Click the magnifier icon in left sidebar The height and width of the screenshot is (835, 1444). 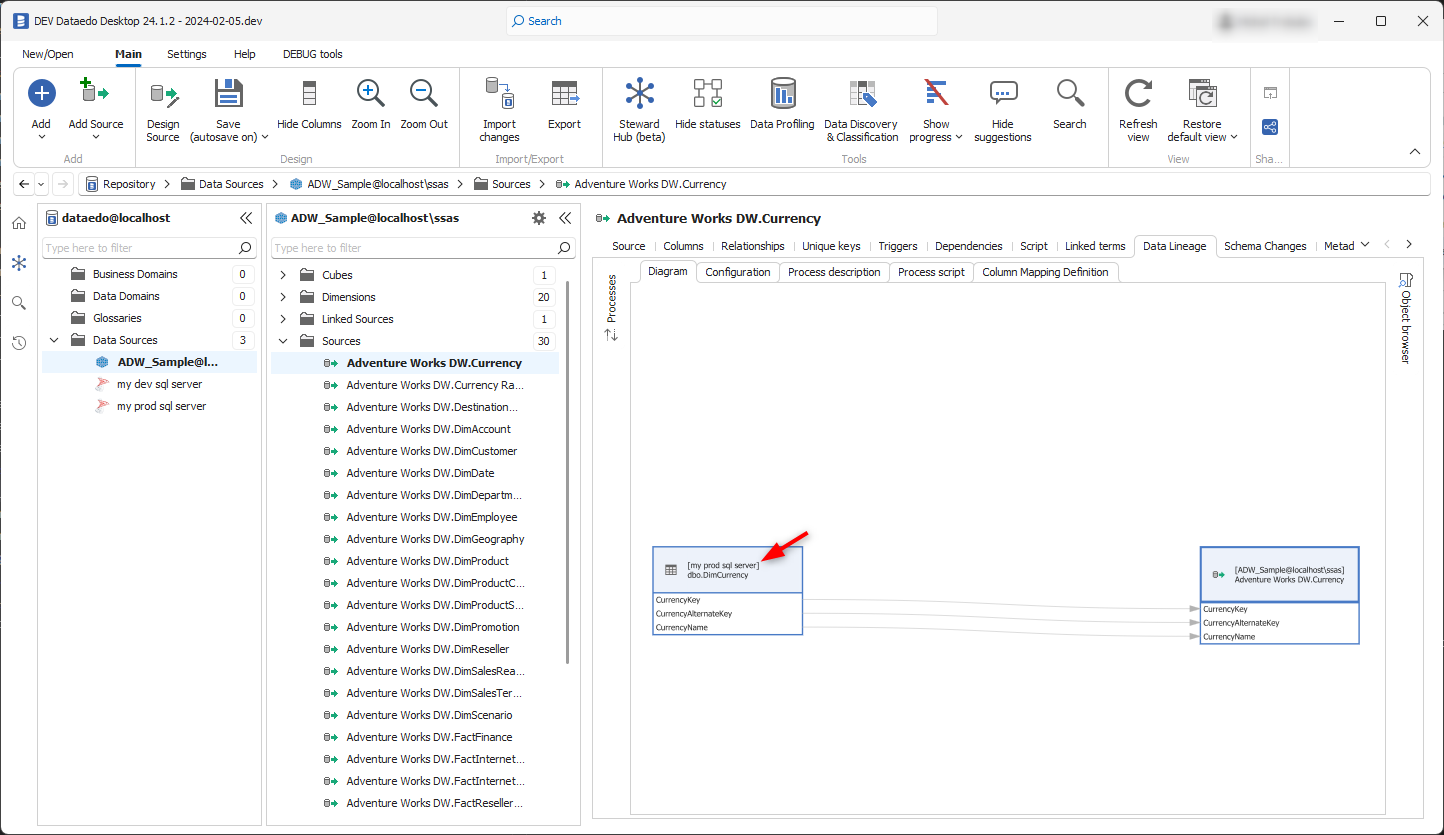pos(19,303)
